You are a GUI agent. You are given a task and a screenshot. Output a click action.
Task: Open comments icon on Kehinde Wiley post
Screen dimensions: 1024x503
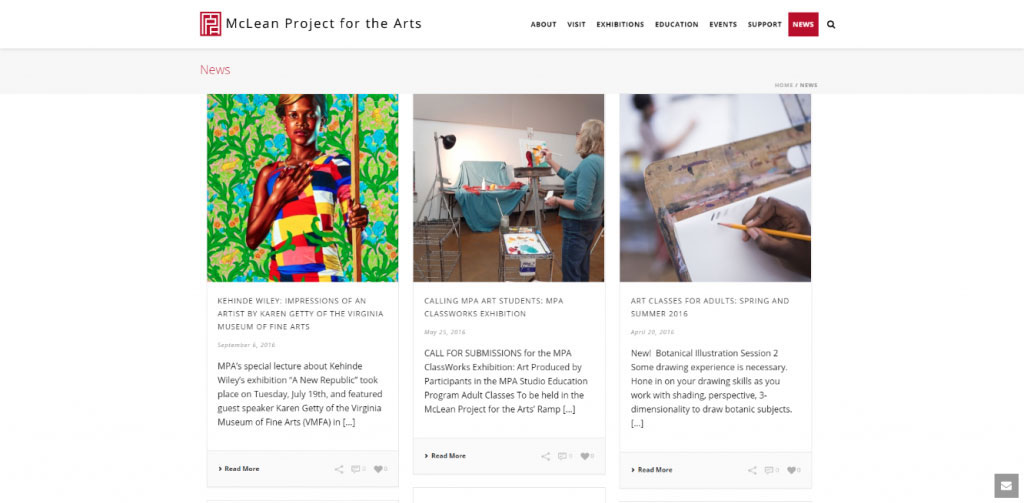pyautogui.click(x=357, y=469)
